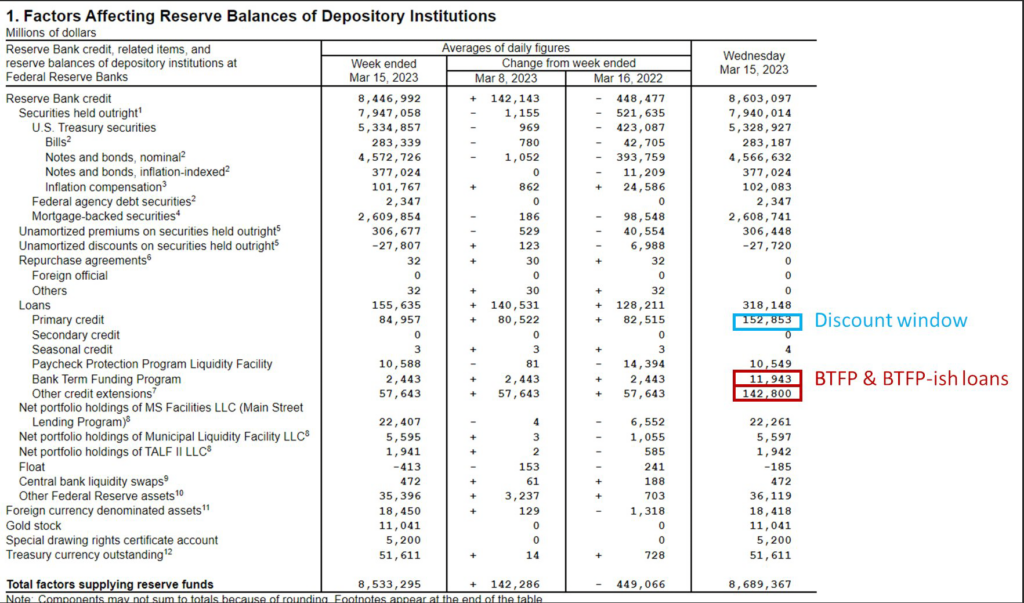Select the "Total factors supplying reserve funds" row label

pyautogui.click(x=109, y=584)
